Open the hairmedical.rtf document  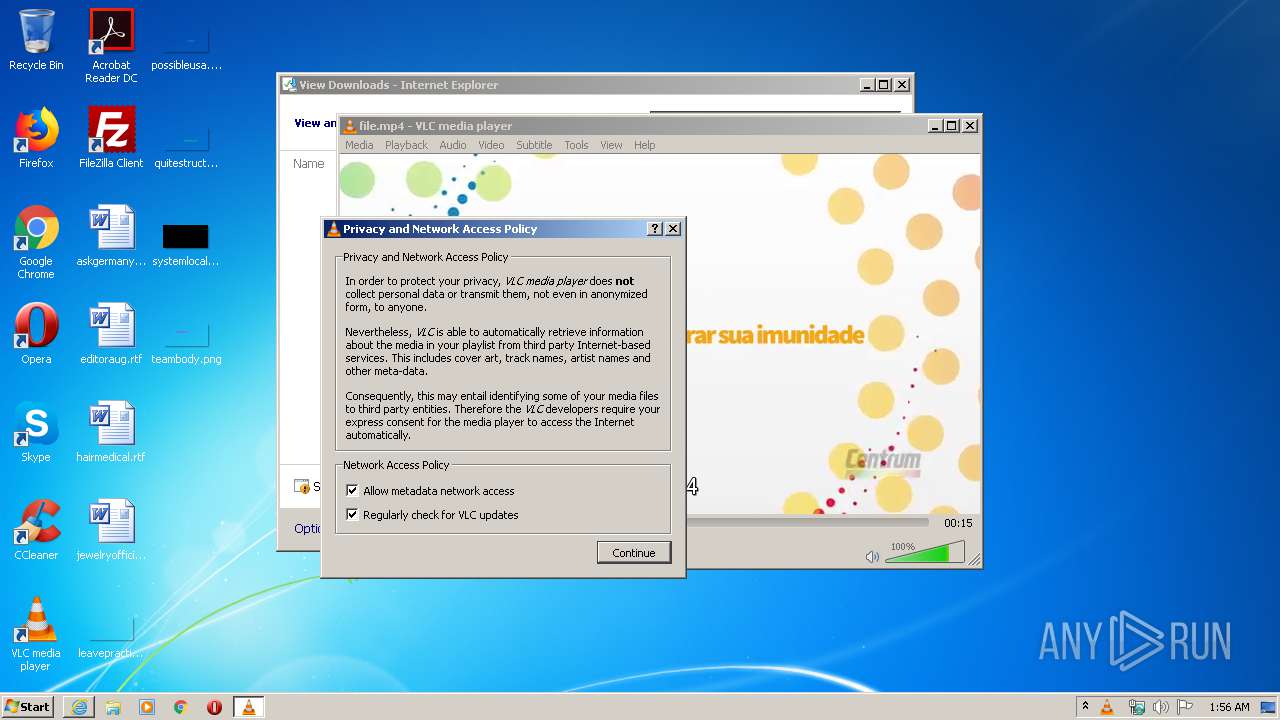tap(111, 432)
